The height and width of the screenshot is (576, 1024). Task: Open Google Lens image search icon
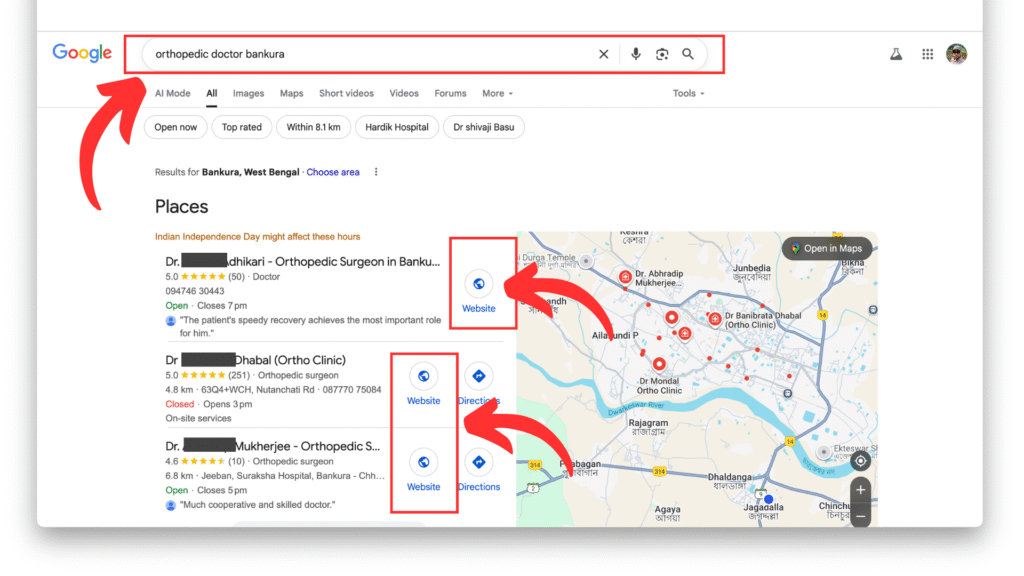(661, 54)
